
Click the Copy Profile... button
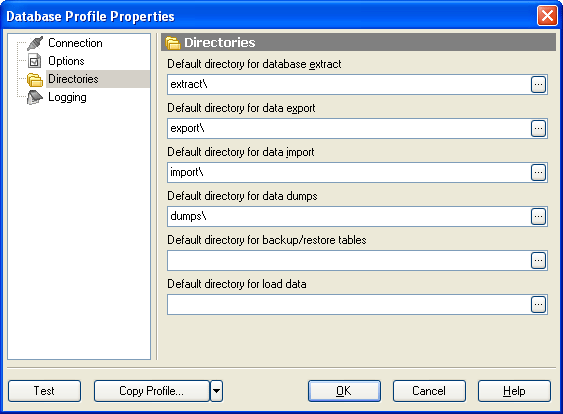[x=152, y=391]
